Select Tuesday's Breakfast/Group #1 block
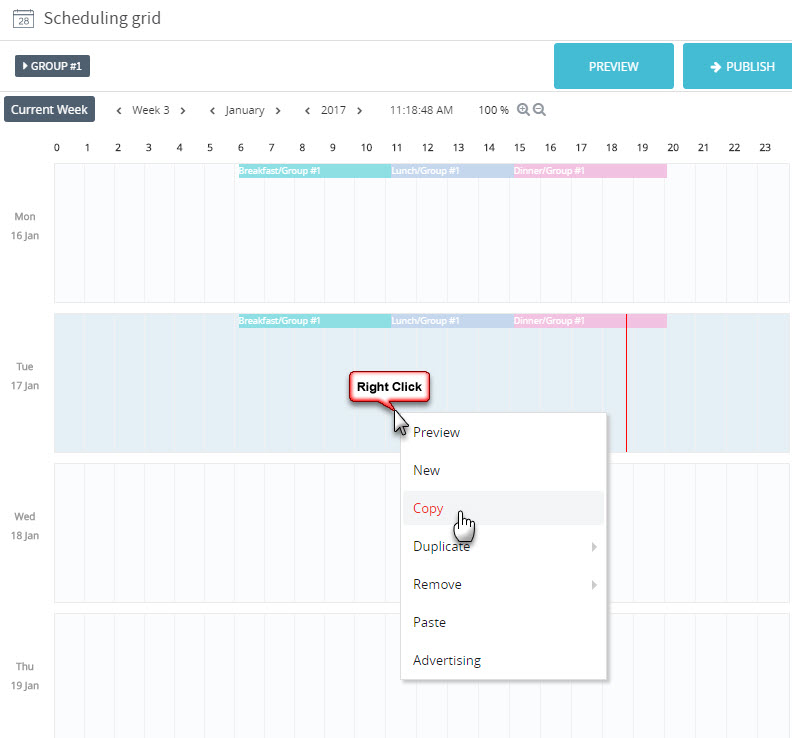 point(315,321)
